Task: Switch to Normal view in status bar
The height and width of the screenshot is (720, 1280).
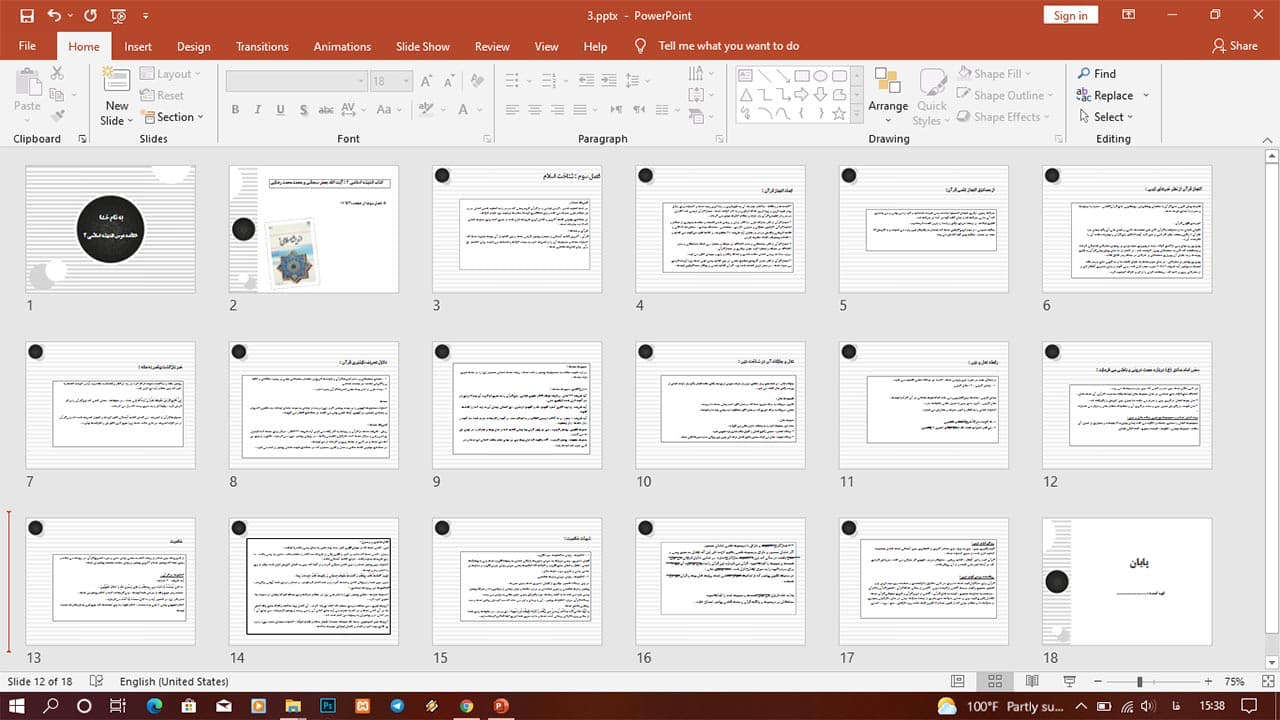Action: coord(958,681)
